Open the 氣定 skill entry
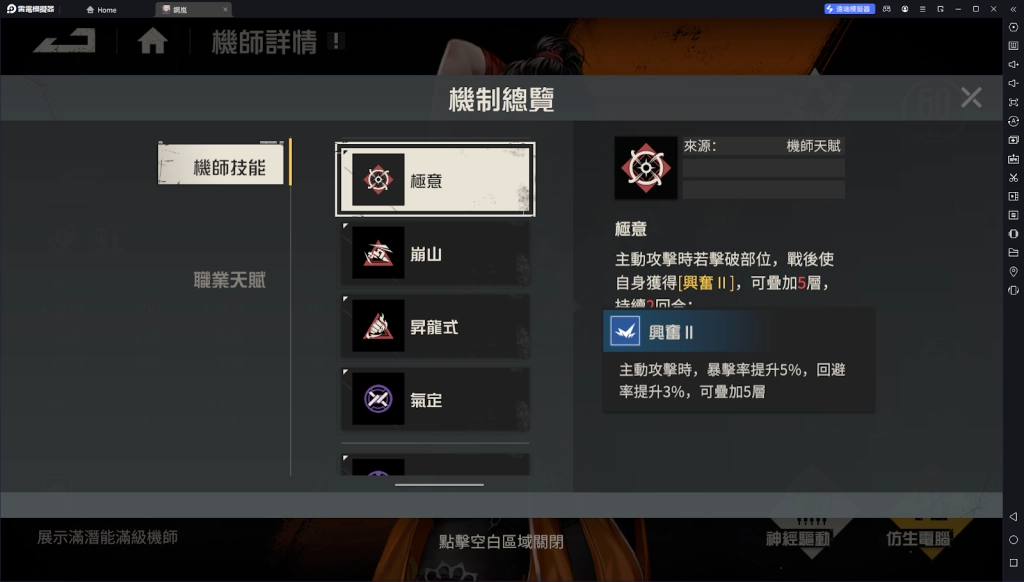This screenshot has height=582, width=1024. (435, 399)
